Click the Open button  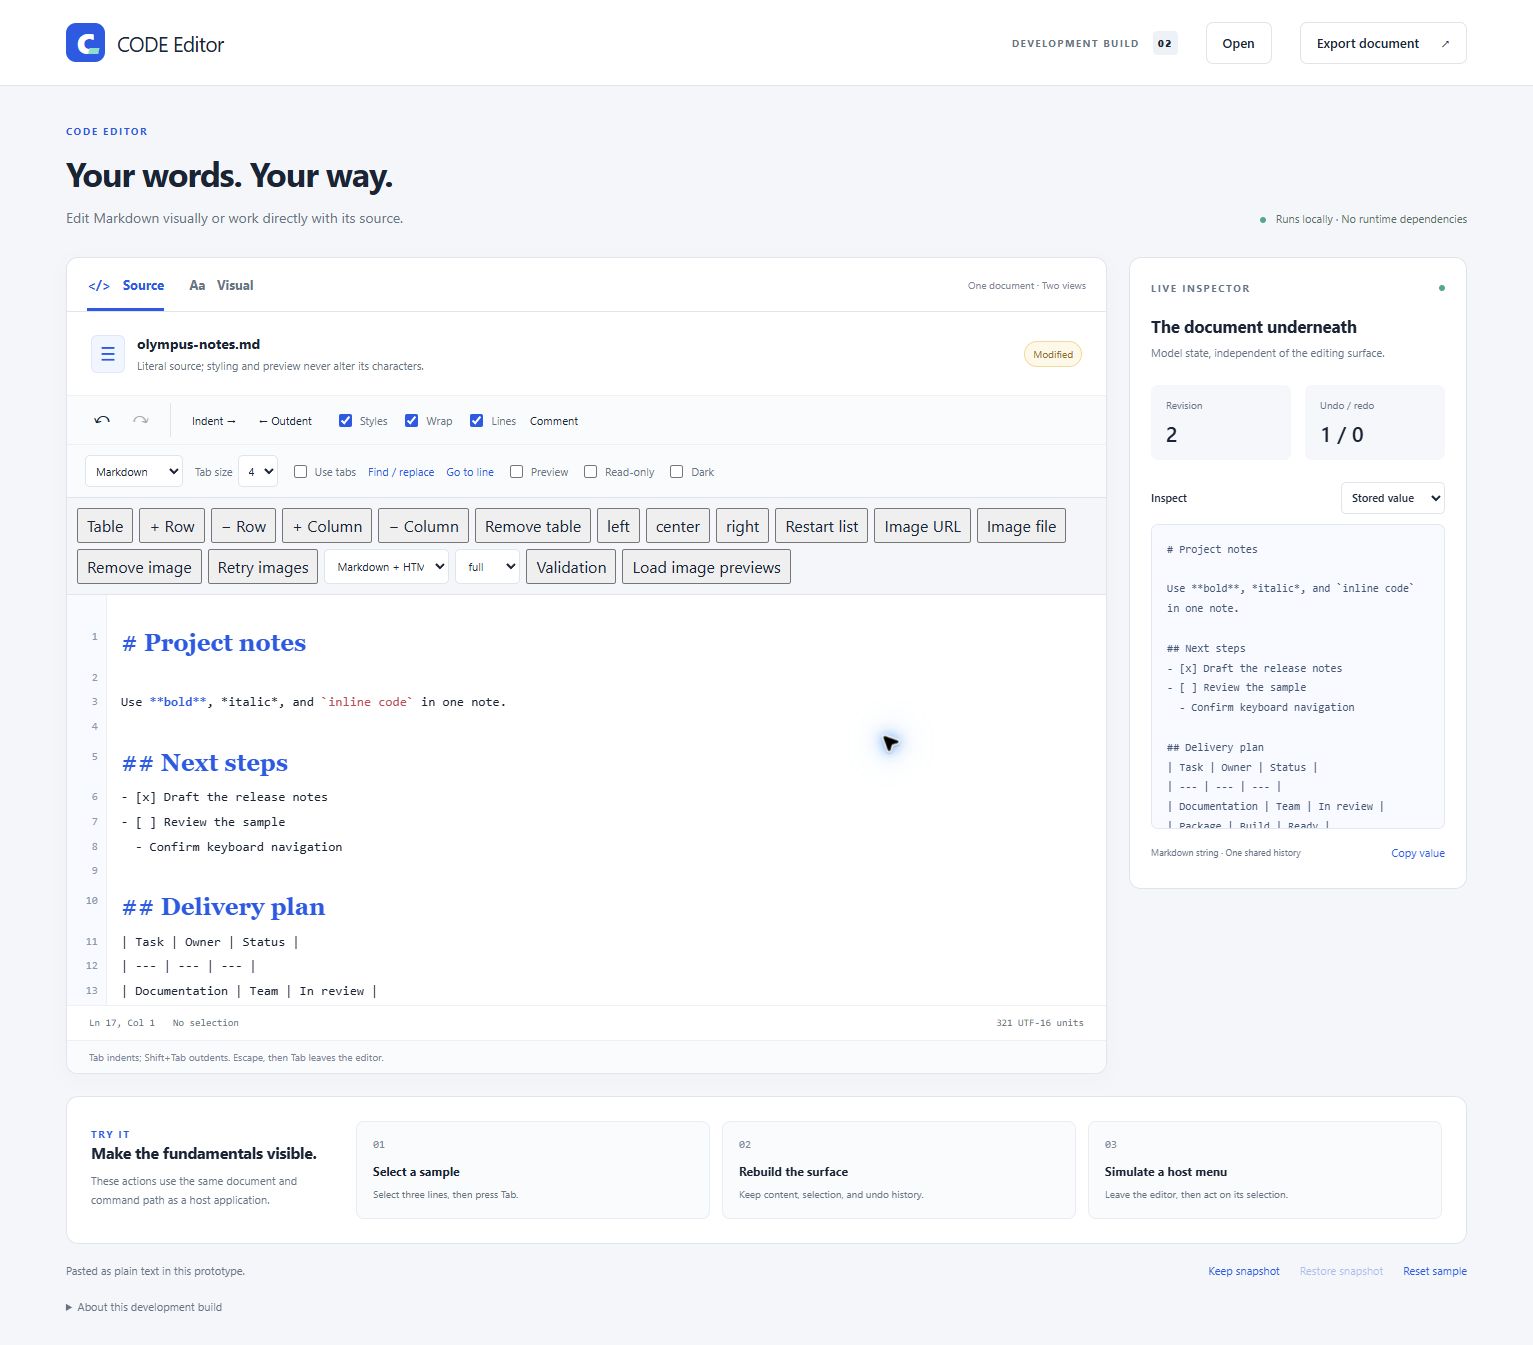coord(1238,44)
